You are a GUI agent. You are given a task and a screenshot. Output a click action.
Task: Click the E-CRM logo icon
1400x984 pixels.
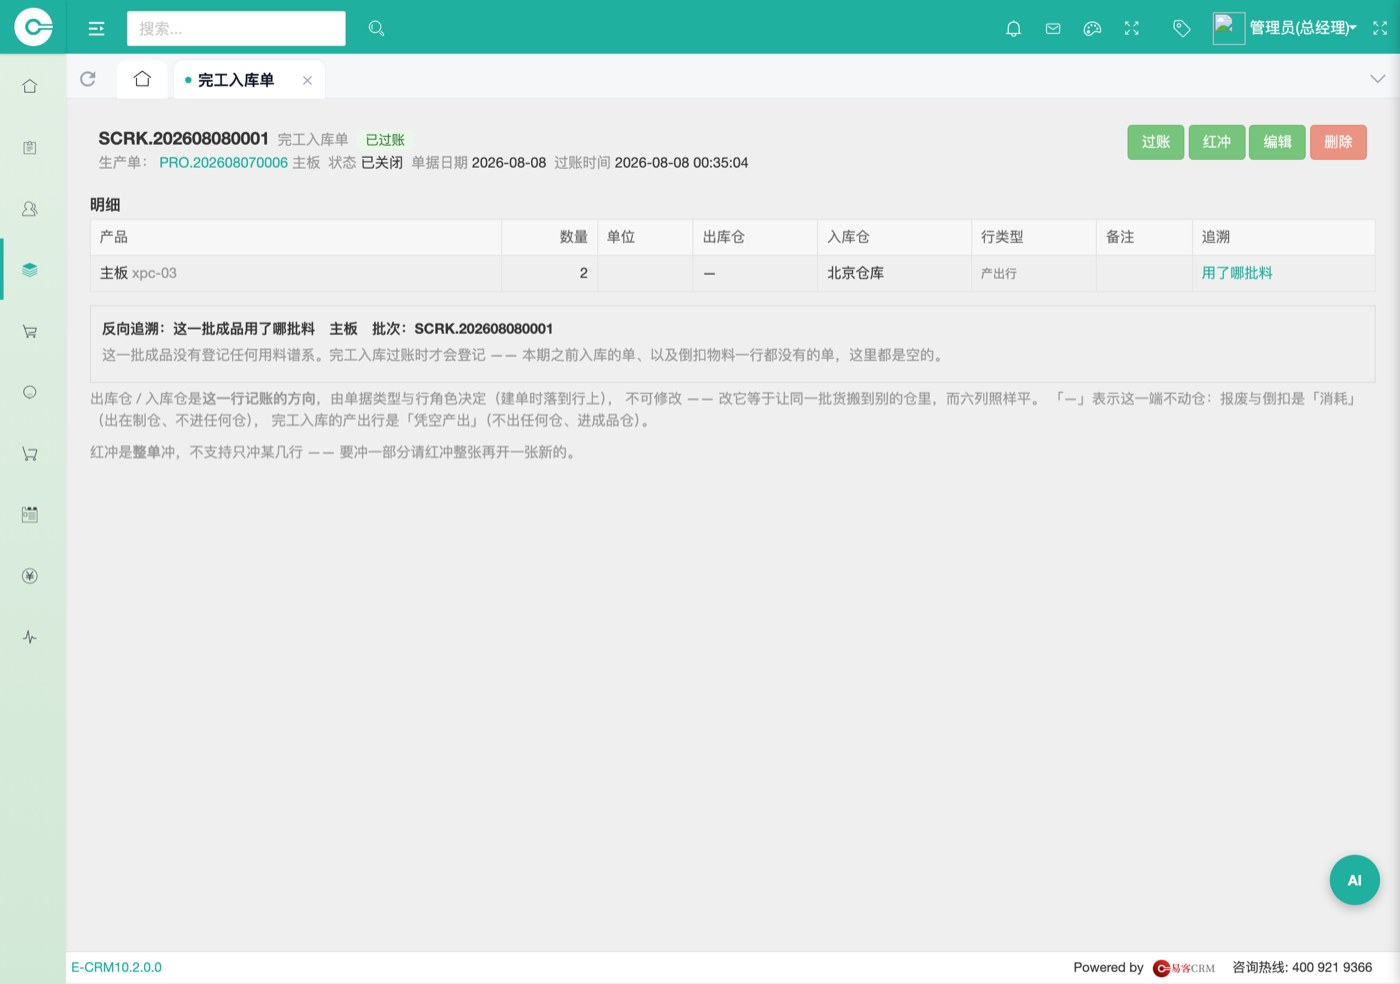(x=33, y=27)
